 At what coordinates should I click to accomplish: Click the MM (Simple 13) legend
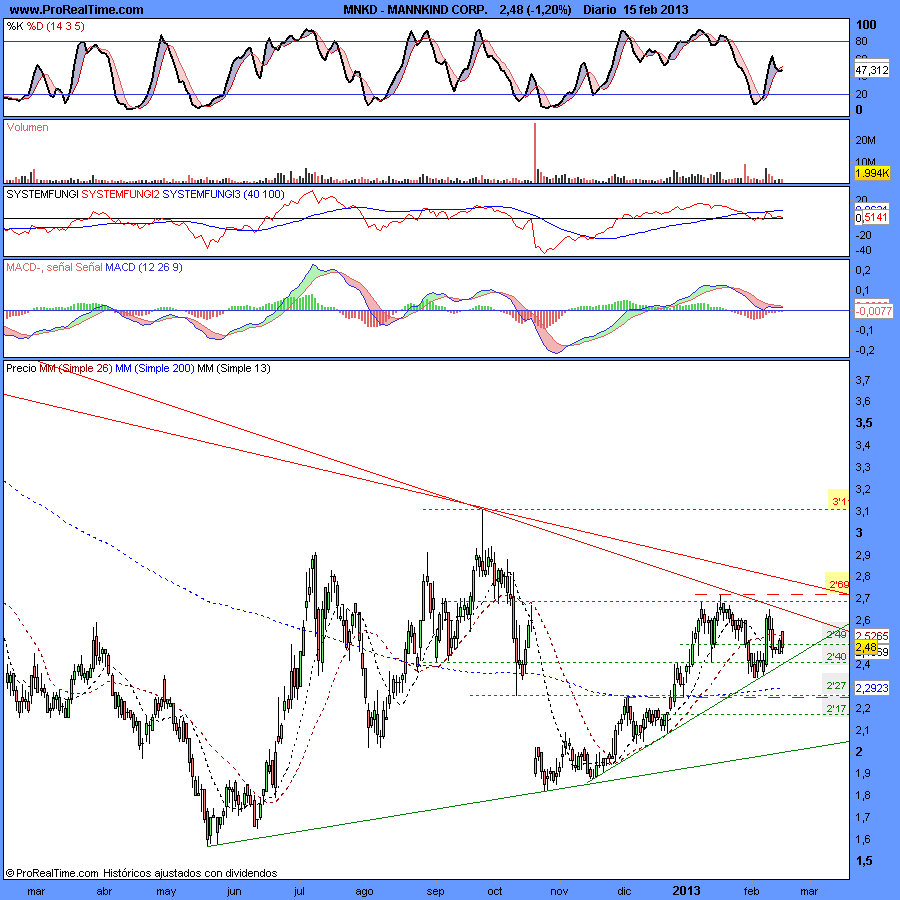click(234, 368)
